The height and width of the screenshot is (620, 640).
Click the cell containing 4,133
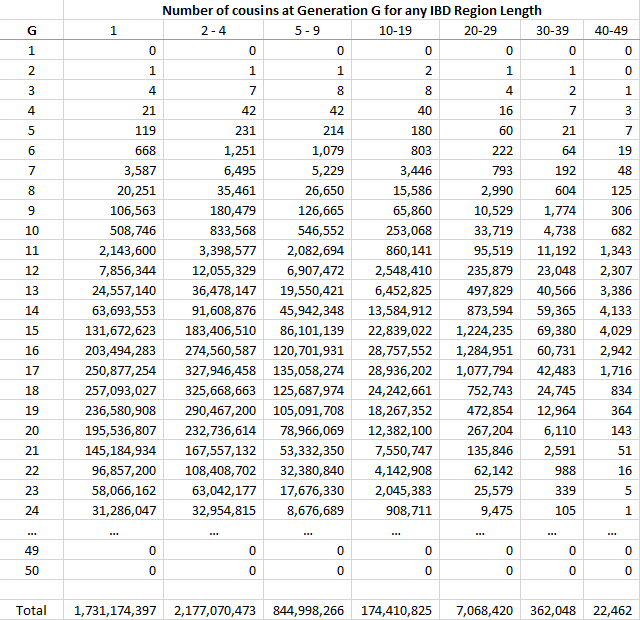[611, 310]
